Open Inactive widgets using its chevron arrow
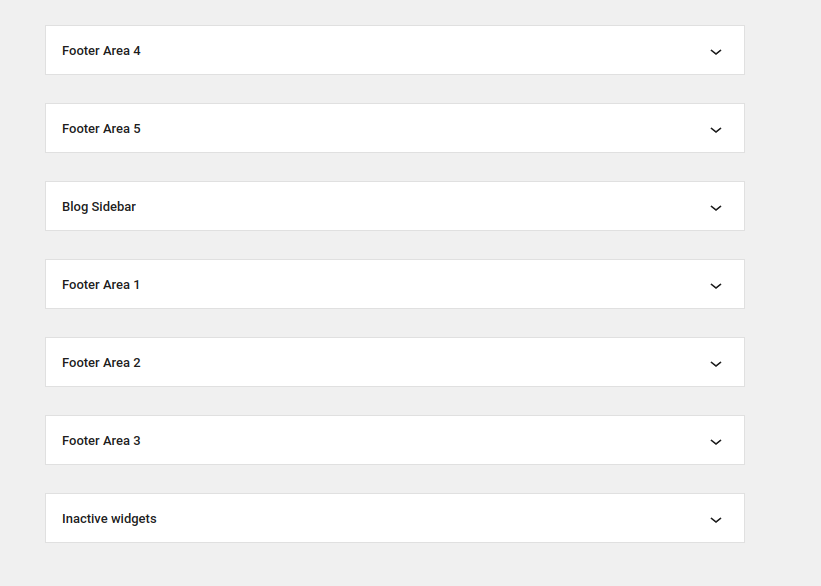 coord(716,519)
